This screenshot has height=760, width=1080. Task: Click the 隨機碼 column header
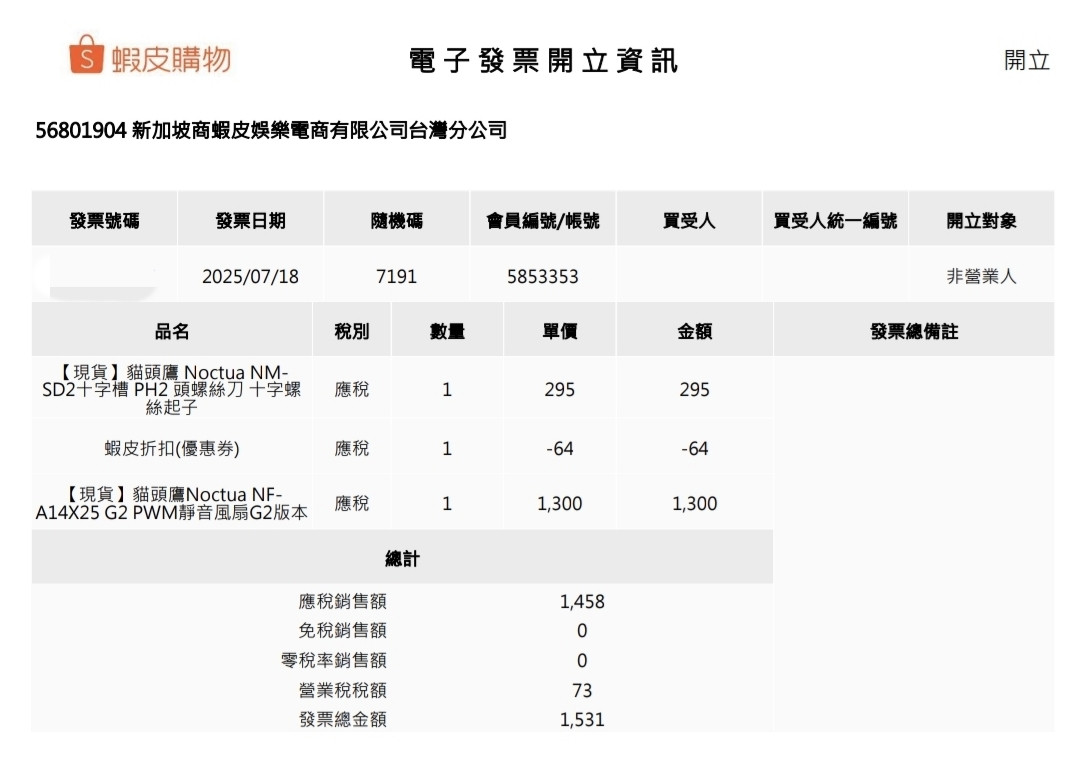[397, 220]
